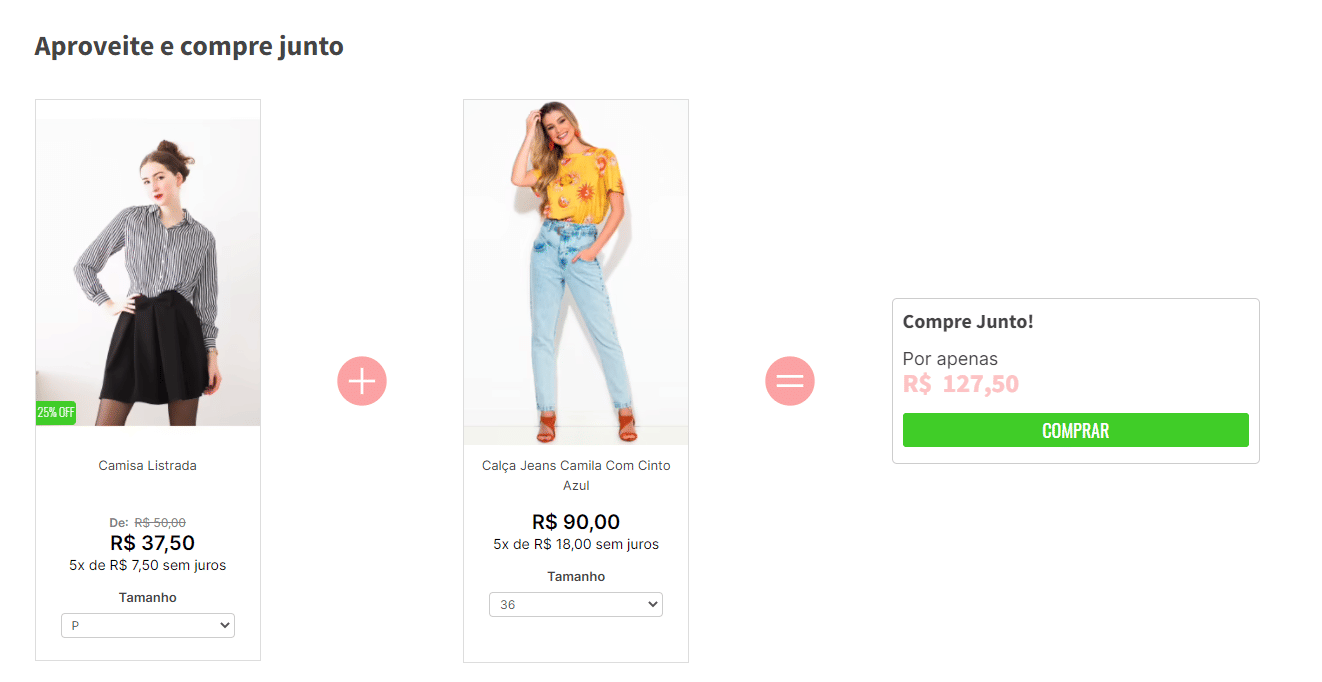
Task: Click the Tamanho label under the shirt
Action: (148, 597)
